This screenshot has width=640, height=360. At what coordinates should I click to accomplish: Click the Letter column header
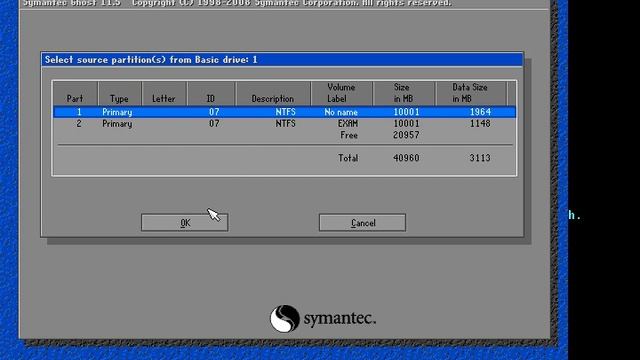tap(164, 93)
